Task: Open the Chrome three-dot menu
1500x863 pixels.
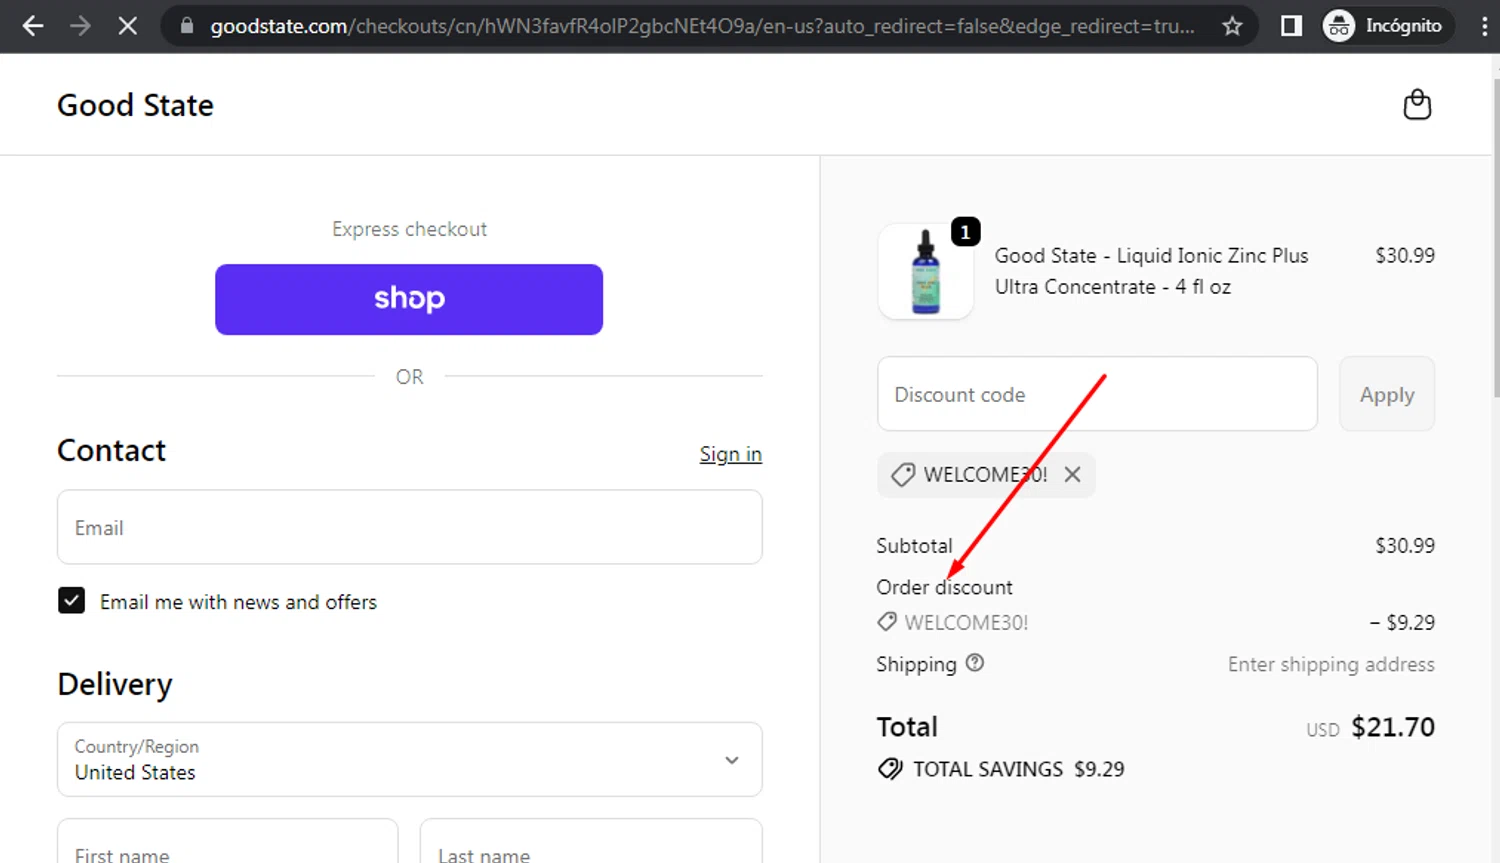Action: (x=1484, y=26)
